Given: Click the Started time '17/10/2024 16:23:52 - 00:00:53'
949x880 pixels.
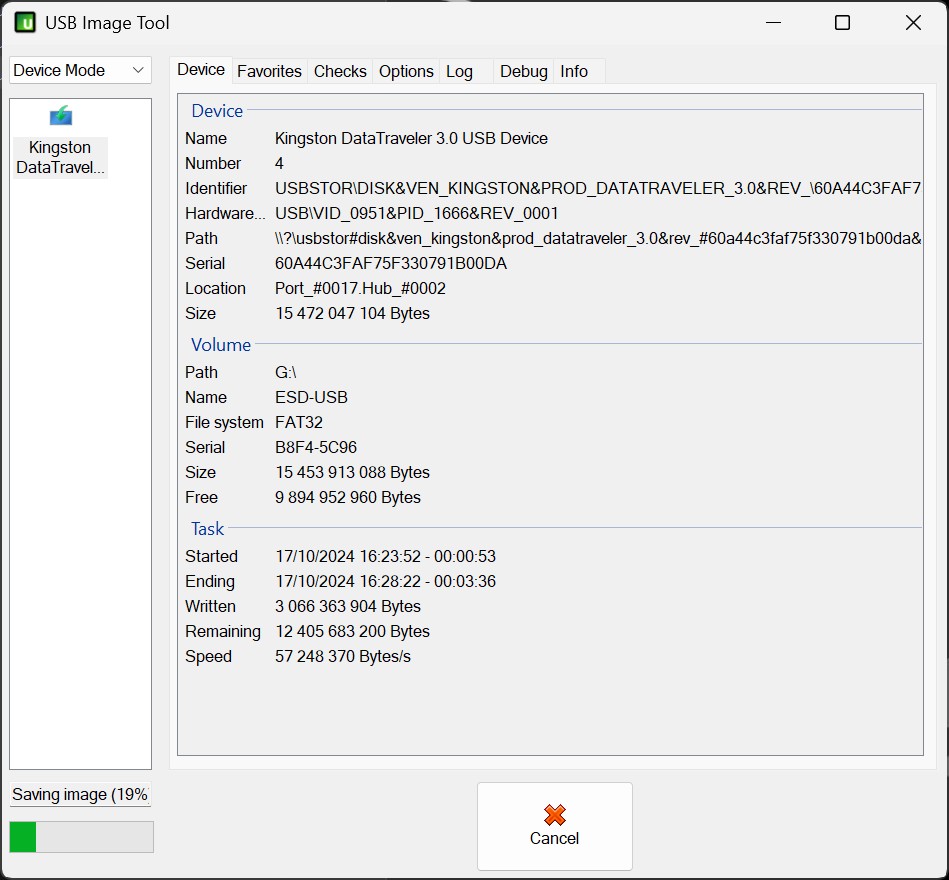Looking at the screenshot, I should (x=386, y=556).
